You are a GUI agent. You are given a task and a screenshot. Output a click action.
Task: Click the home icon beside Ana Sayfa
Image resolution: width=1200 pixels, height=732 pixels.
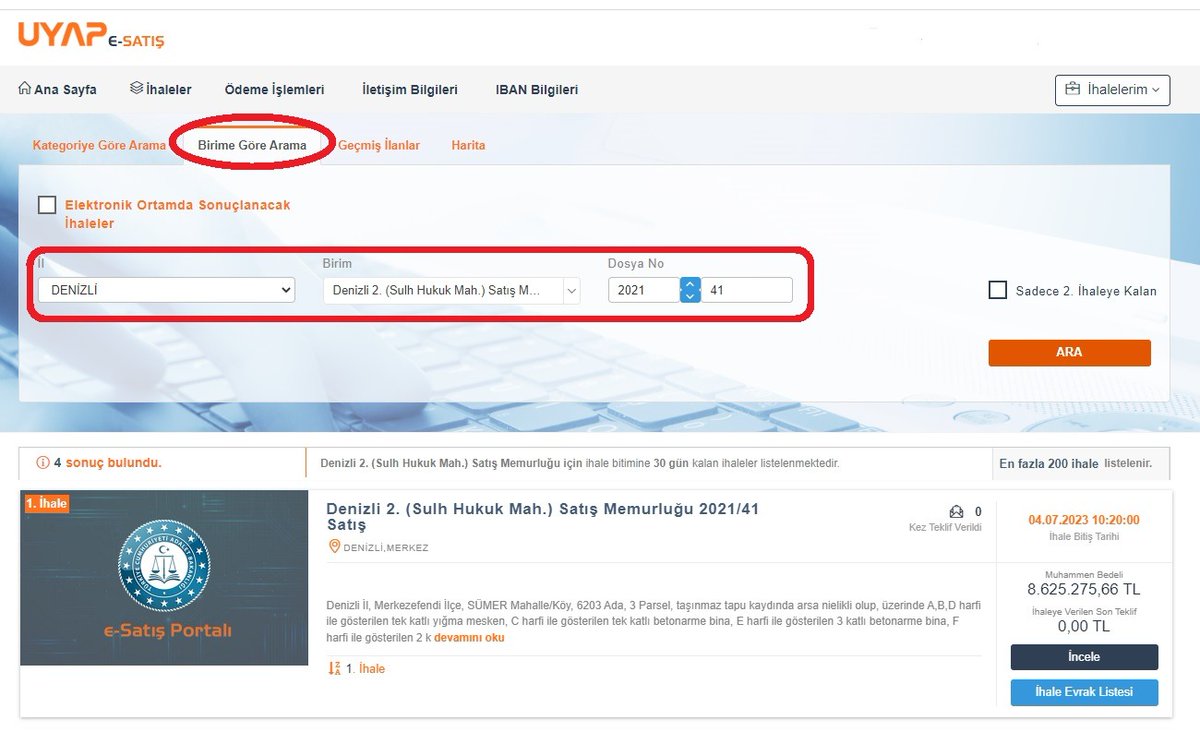(25, 89)
